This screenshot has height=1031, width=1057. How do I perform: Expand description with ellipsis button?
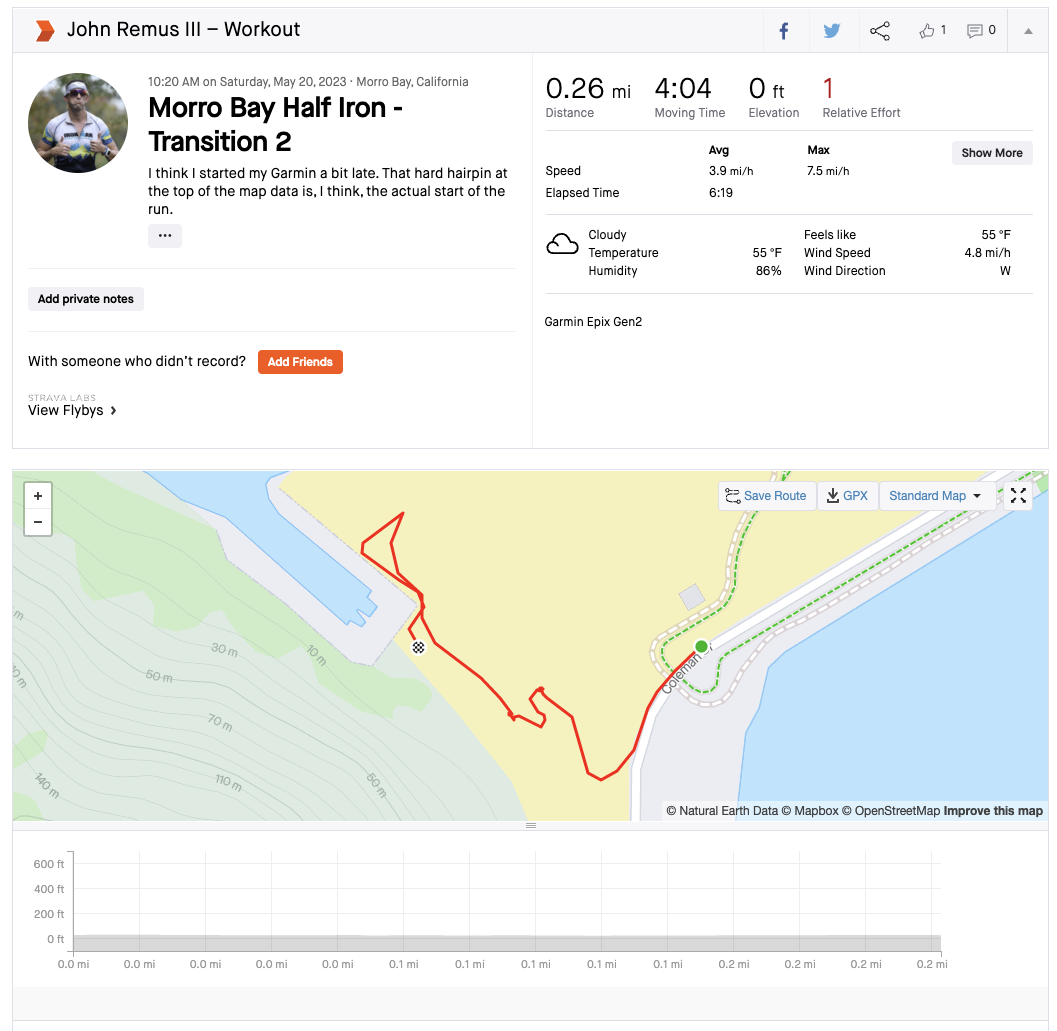point(165,236)
